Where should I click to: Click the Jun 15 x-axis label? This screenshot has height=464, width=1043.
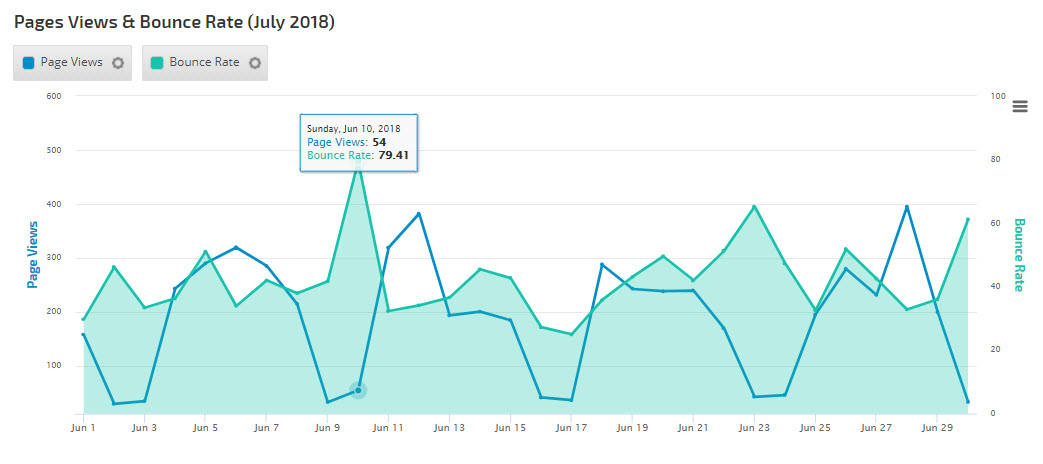tap(510, 427)
